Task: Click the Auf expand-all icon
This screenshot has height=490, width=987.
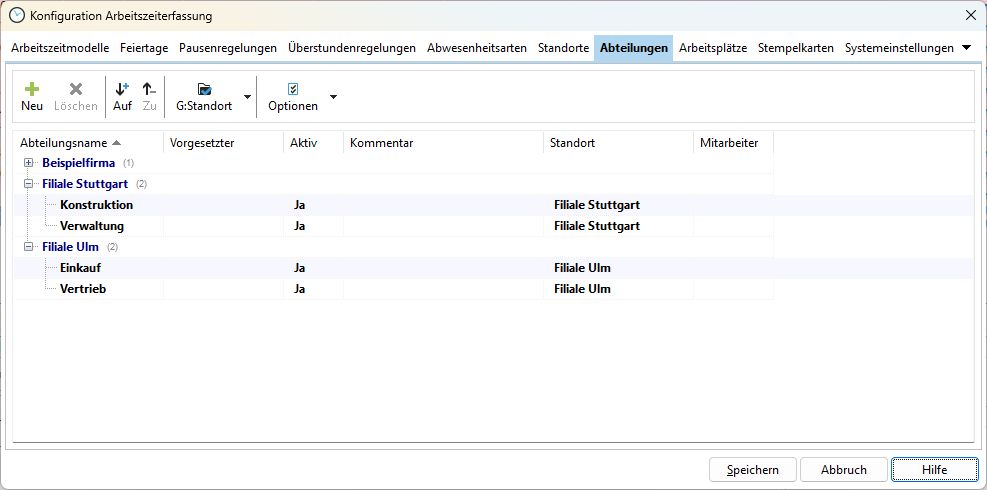Action: 122,89
